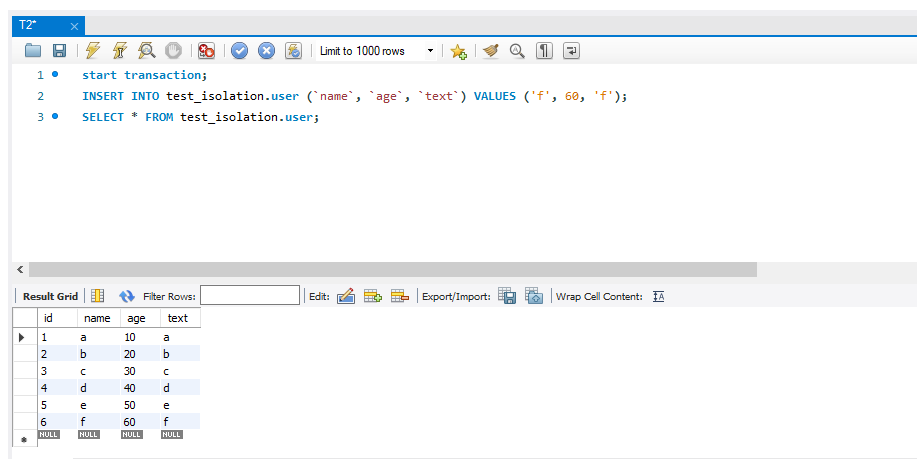The image size is (921, 459).
Task: Refresh result data blue arrows icon
Action: click(x=127, y=296)
